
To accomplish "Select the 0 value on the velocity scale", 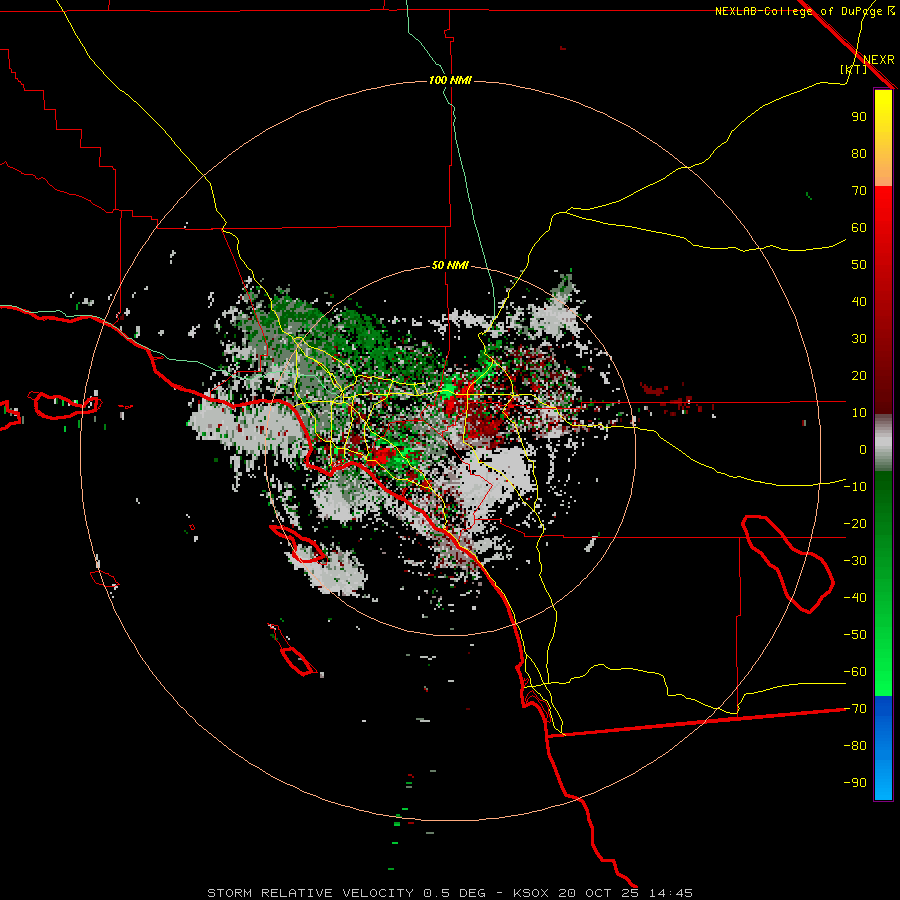I will 863,449.
